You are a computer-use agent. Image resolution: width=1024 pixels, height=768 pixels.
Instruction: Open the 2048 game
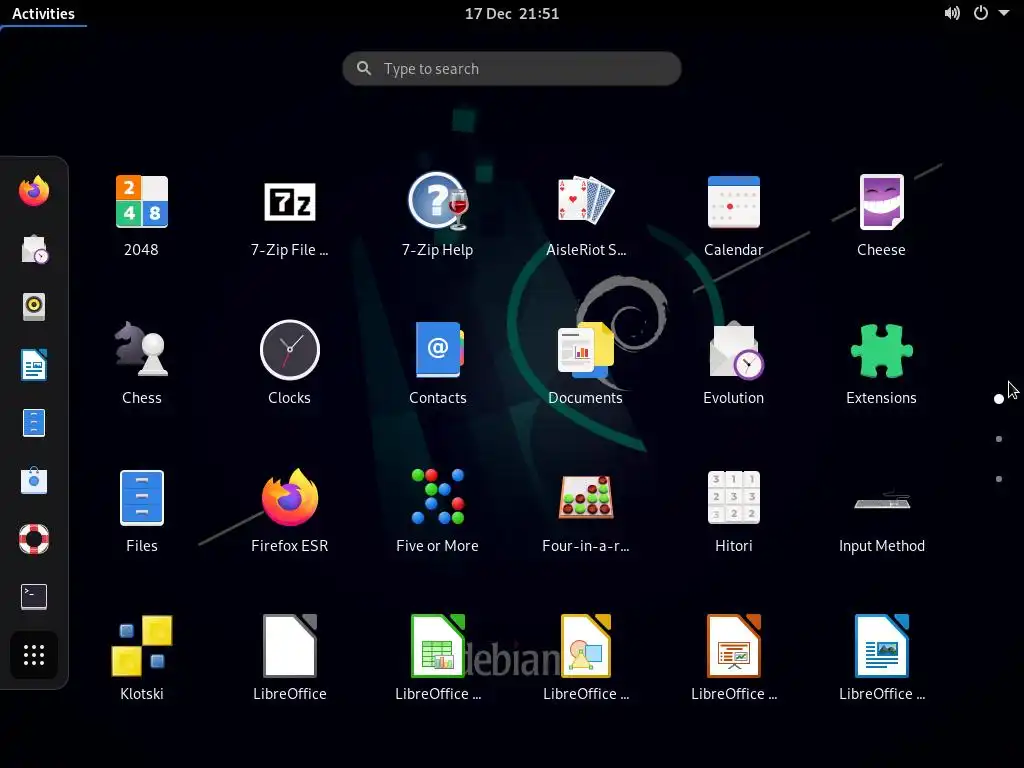point(142,202)
